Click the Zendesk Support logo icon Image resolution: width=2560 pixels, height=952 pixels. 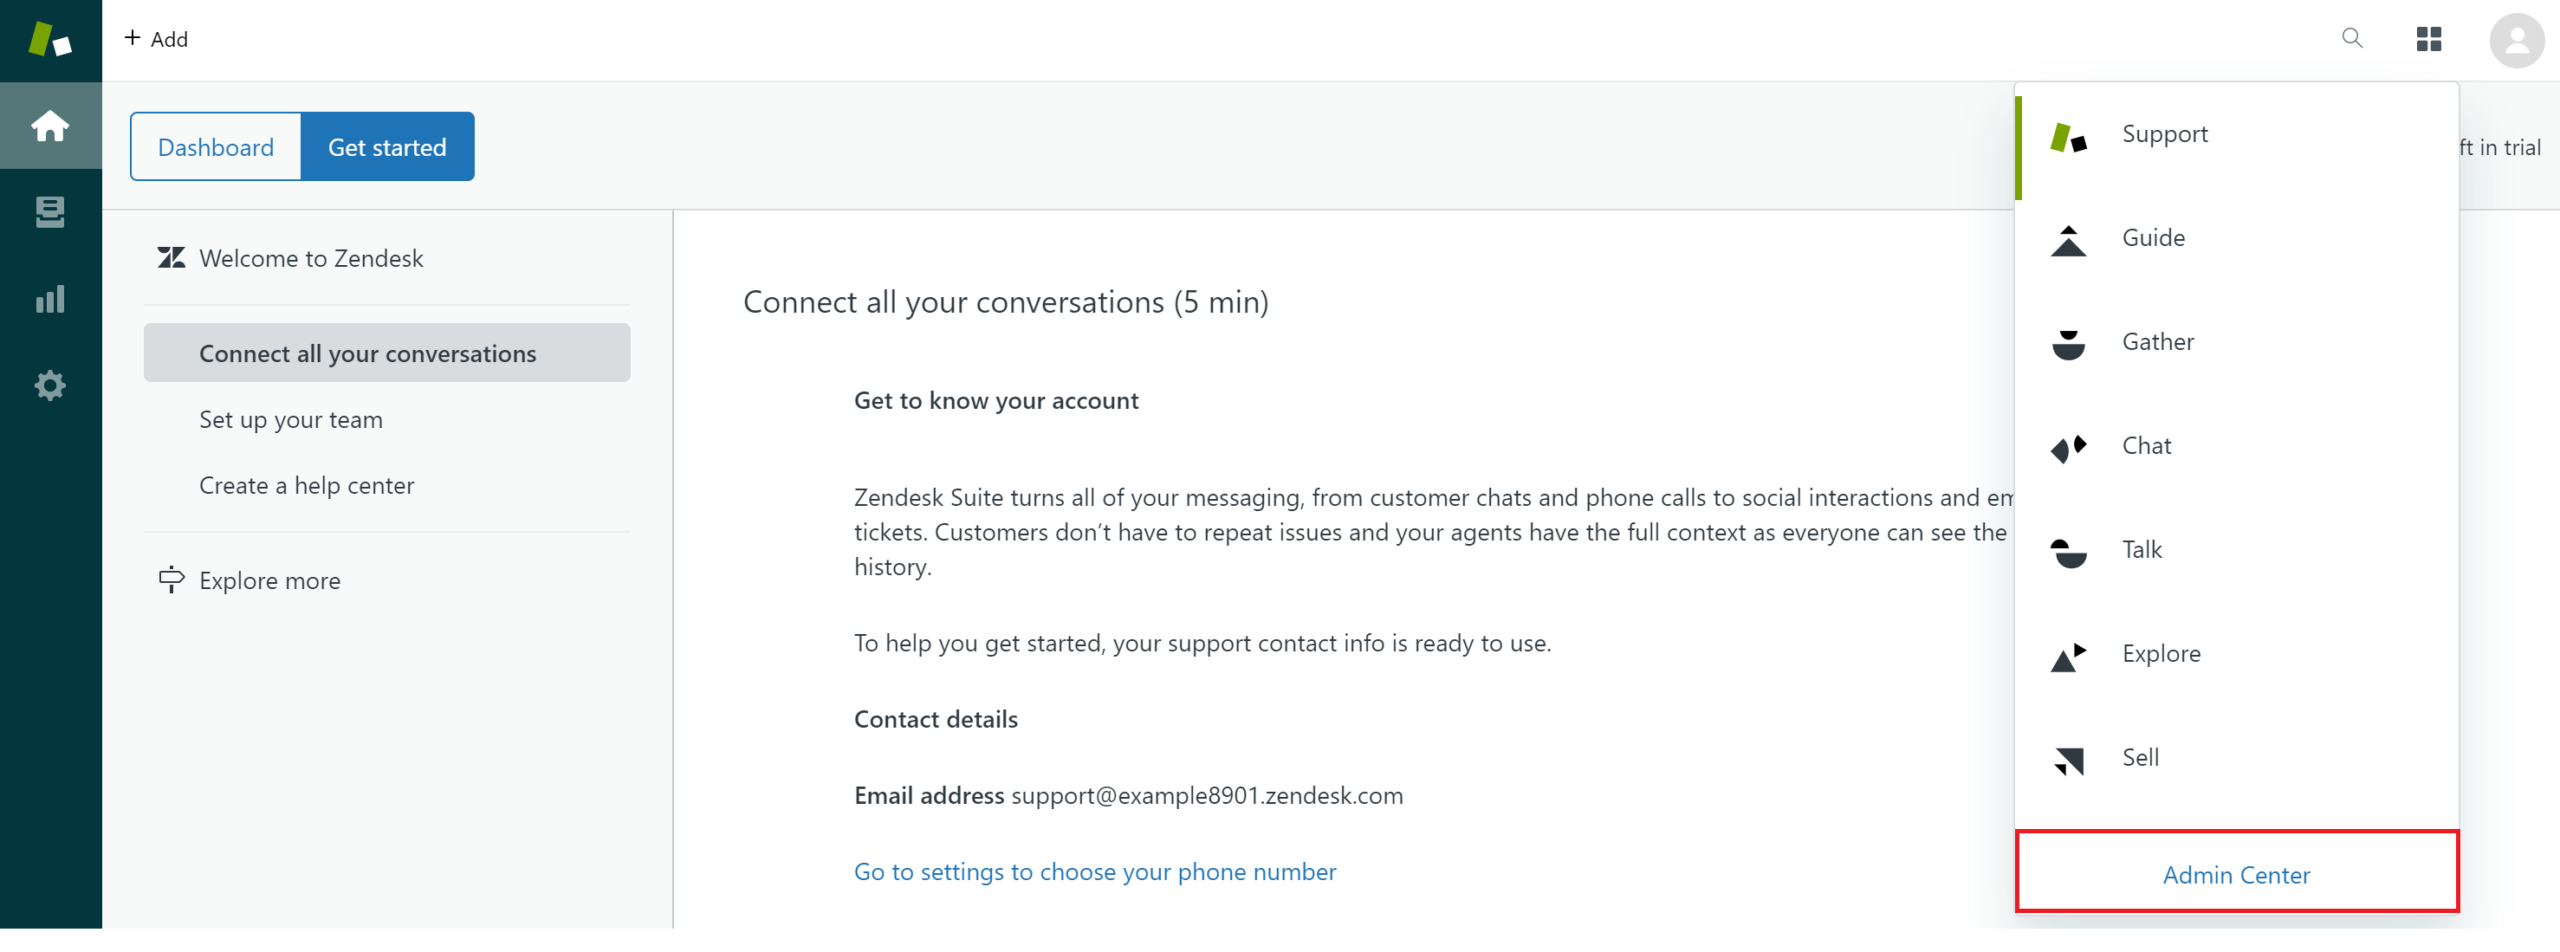[x=50, y=40]
